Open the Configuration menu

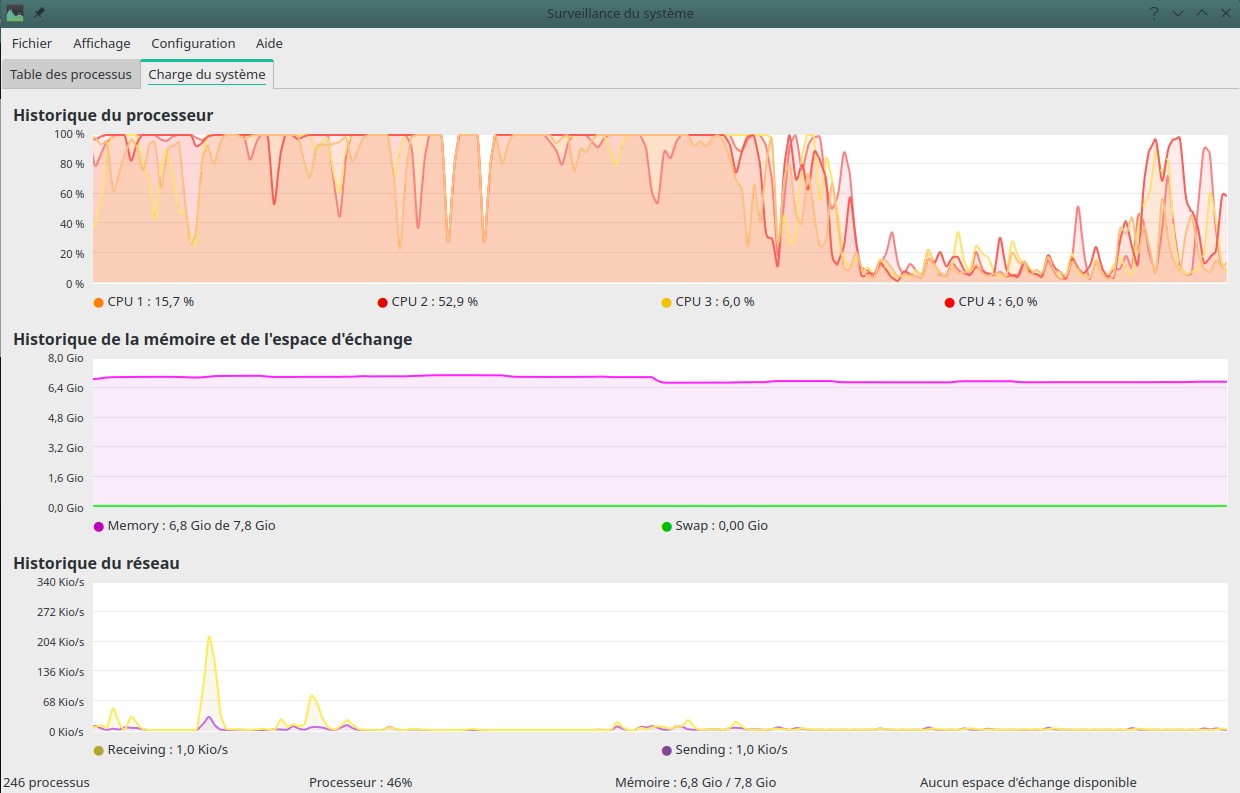click(193, 43)
